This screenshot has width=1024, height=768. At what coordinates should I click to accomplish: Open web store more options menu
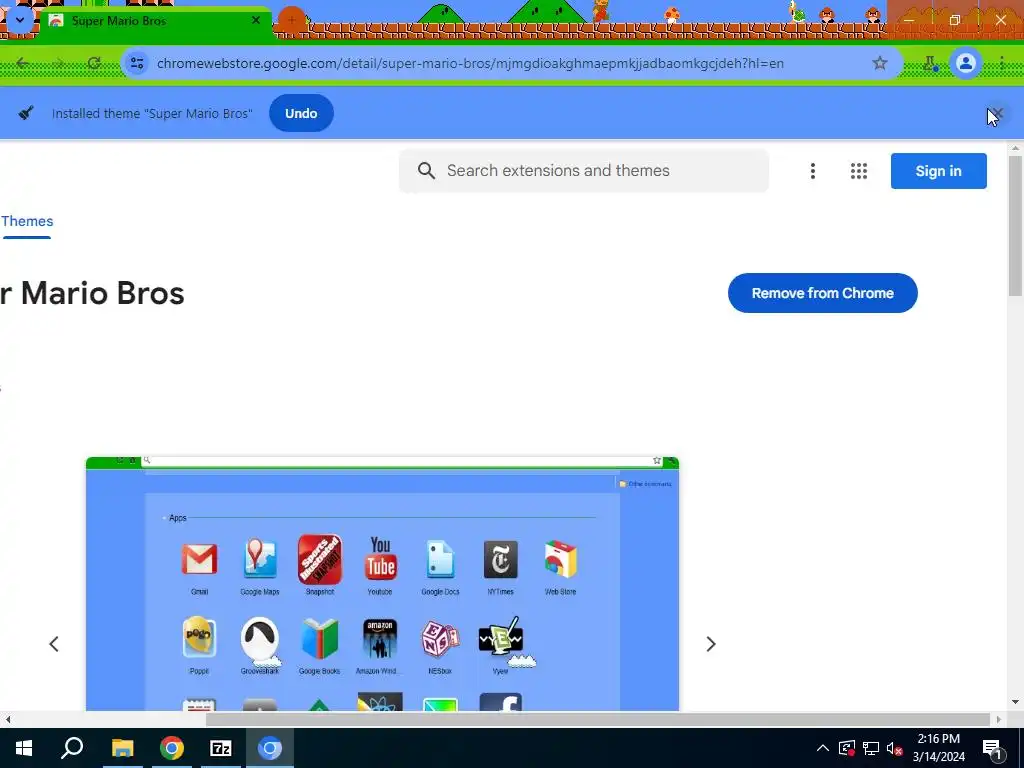(x=812, y=170)
